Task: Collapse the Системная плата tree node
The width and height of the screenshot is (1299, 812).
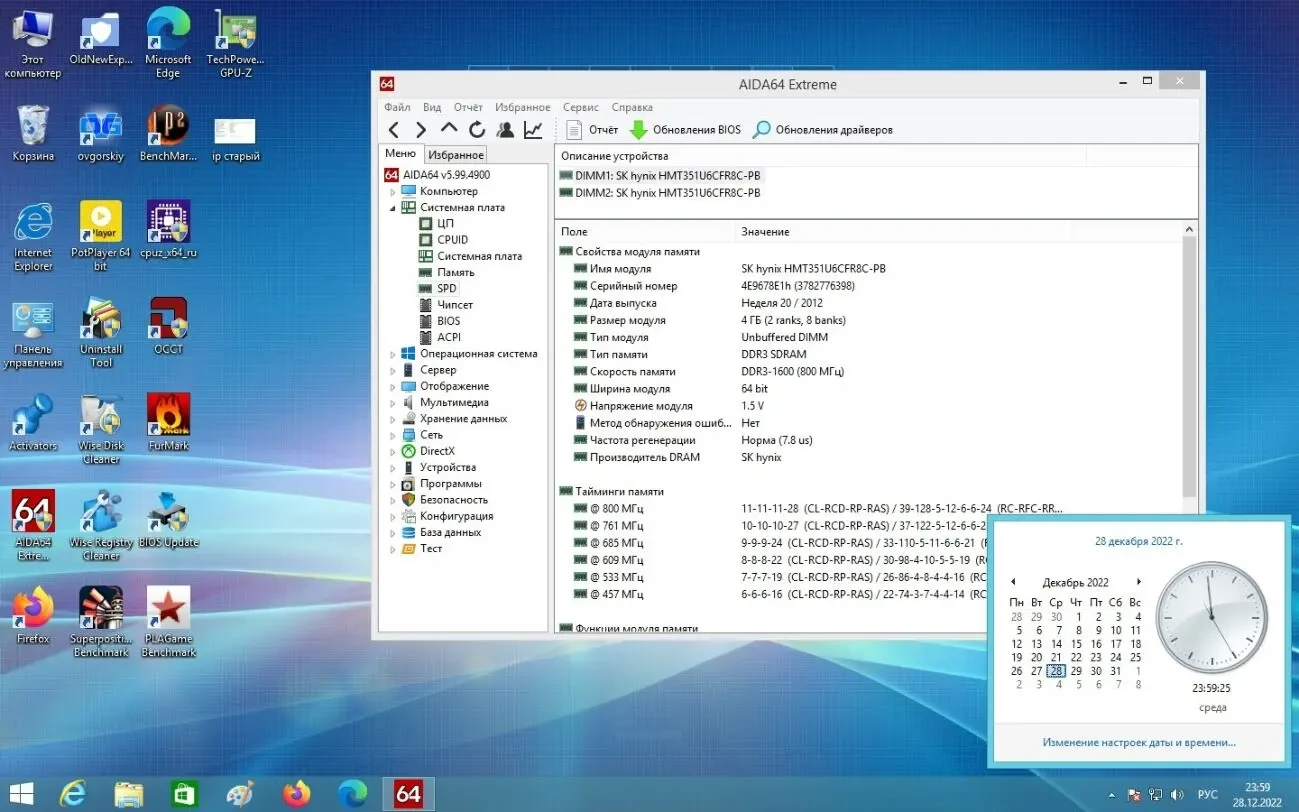Action: click(x=394, y=207)
